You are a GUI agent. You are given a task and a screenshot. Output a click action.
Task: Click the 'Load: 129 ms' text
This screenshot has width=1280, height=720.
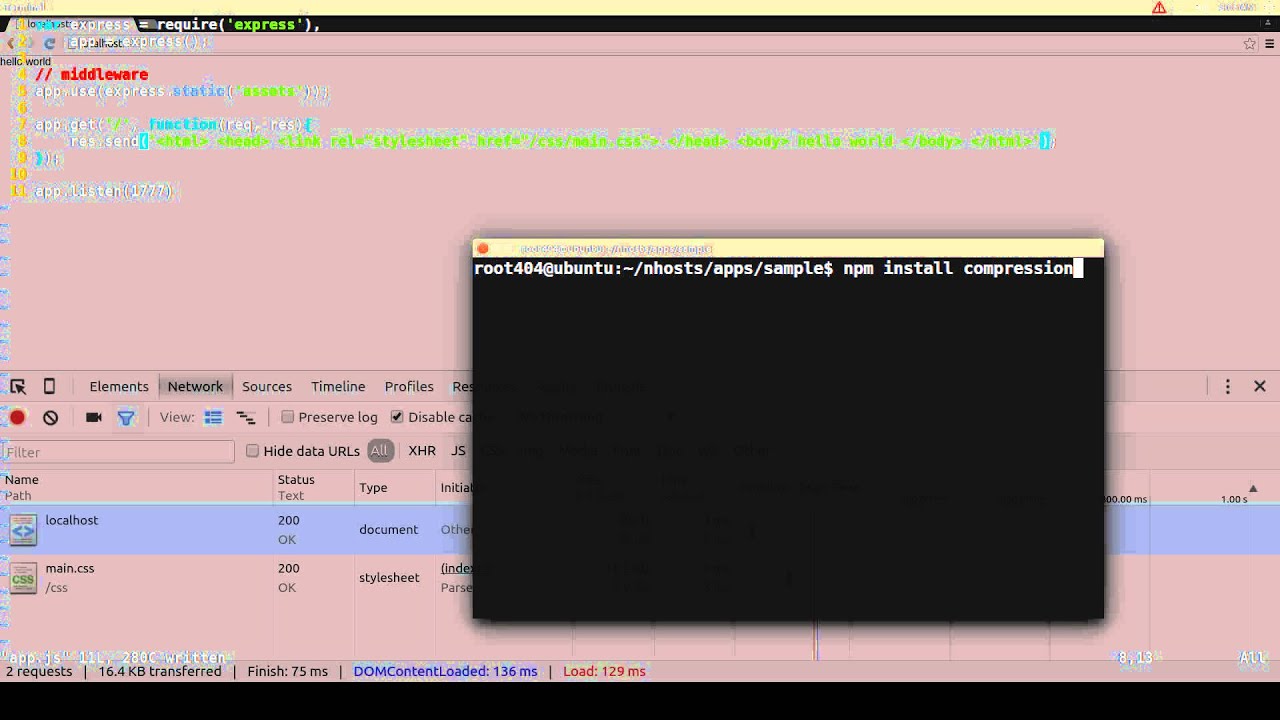[x=604, y=671]
